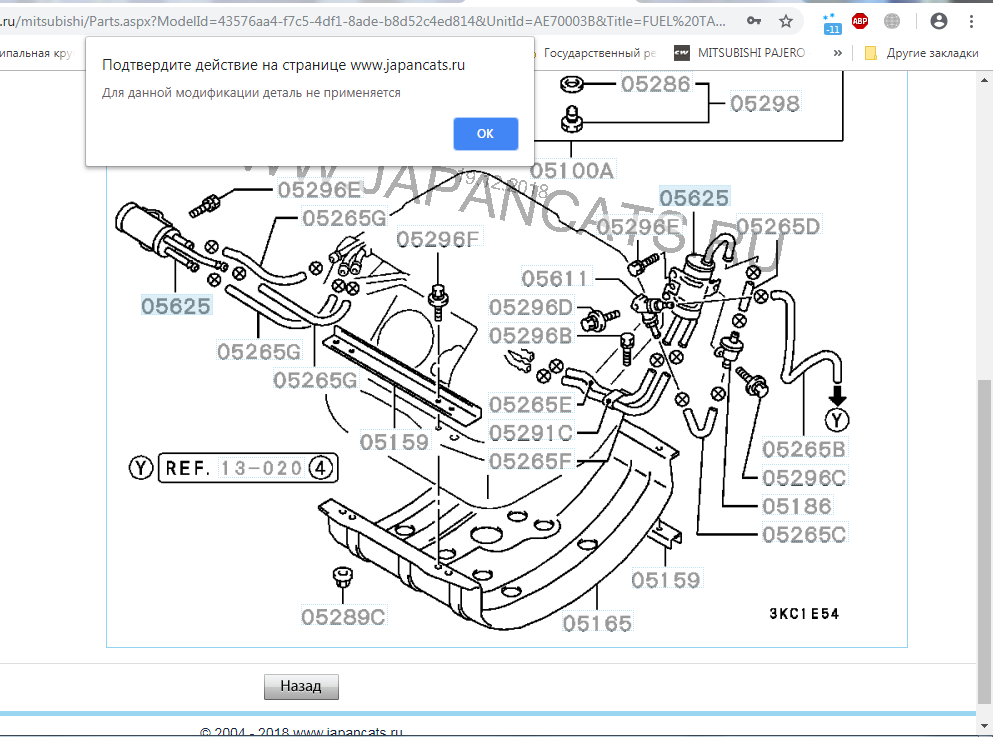Select the topmost 05265G label

(345, 218)
